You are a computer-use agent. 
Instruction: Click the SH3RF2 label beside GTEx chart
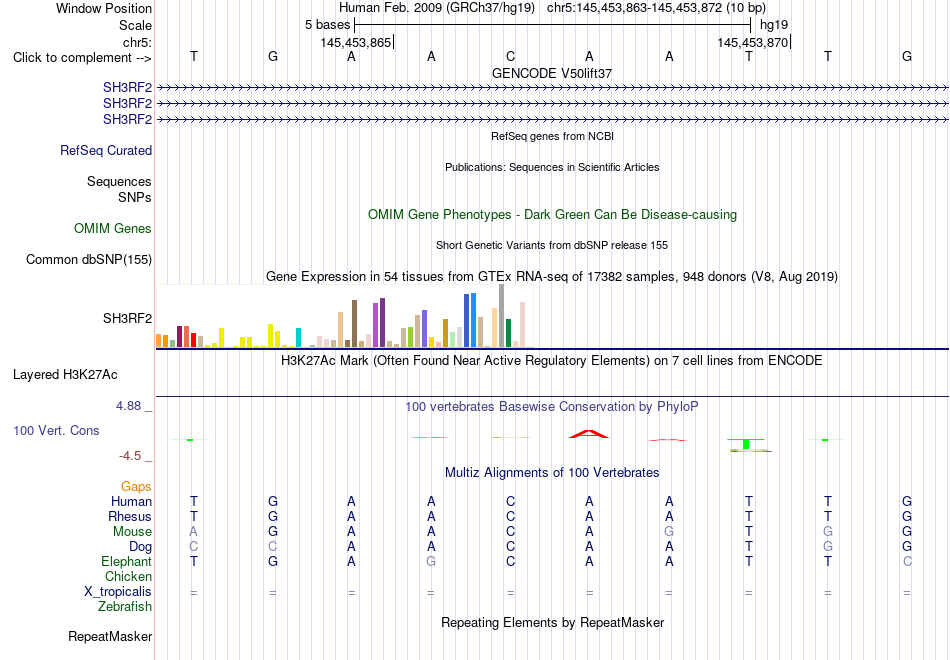(x=127, y=318)
